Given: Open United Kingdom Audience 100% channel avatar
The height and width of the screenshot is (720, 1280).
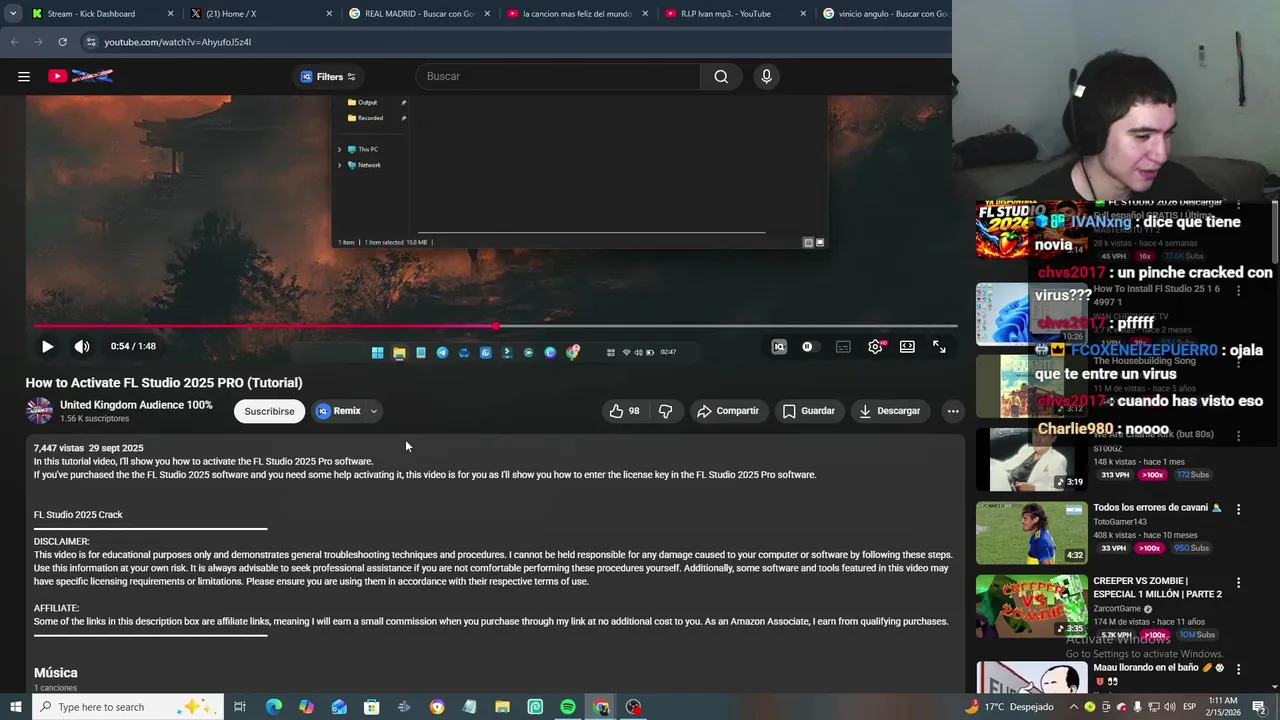Looking at the screenshot, I should point(39,411).
